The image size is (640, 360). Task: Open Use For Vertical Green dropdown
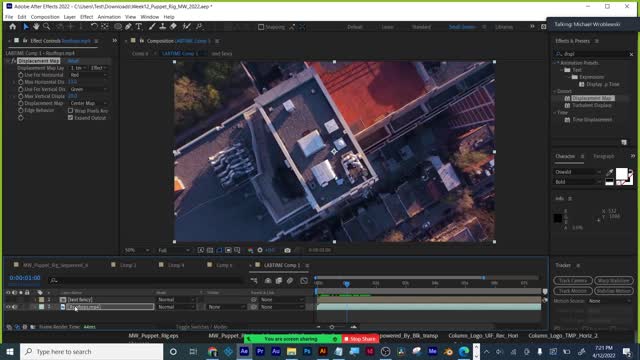click(x=88, y=89)
